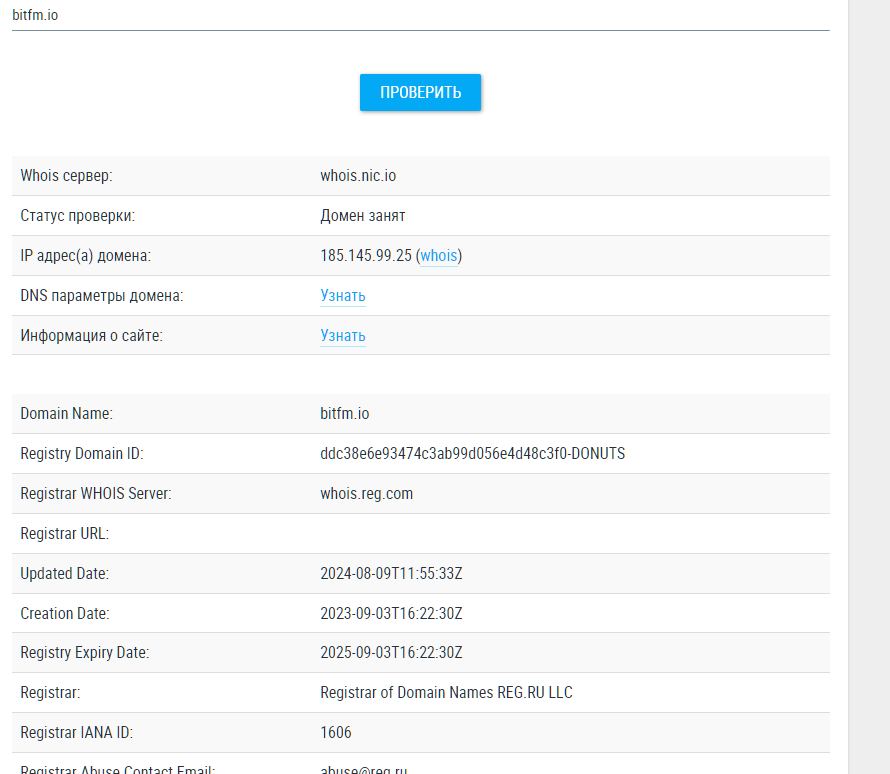Click the DNS параметры домена label
This screenshot has width=890, height=774.
[102, 296]
